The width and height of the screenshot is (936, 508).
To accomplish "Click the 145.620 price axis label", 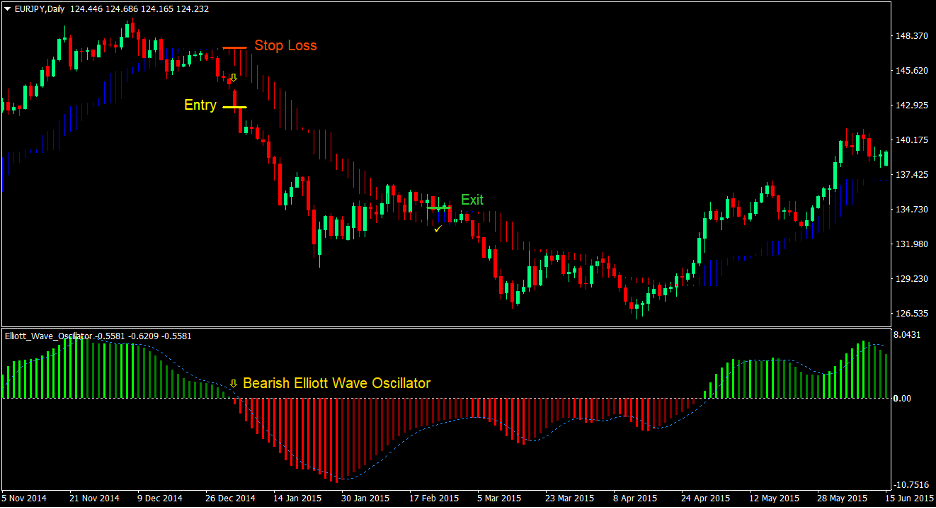I will coord(912,70).
